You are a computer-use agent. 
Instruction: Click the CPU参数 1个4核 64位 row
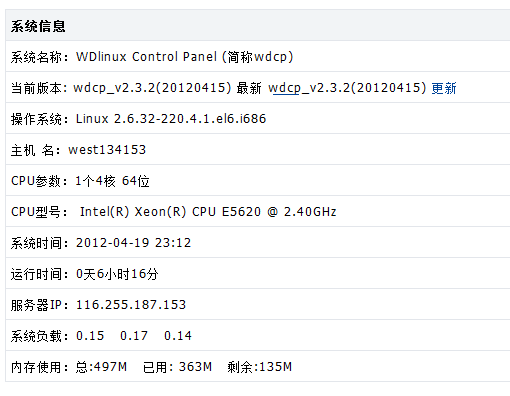(257, 181)
